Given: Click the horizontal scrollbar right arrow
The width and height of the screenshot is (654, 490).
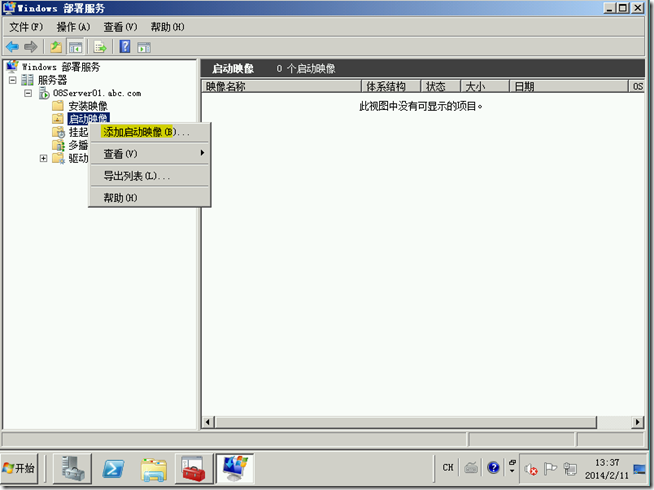Looking at the screenshot, I should tap(637, 422).
